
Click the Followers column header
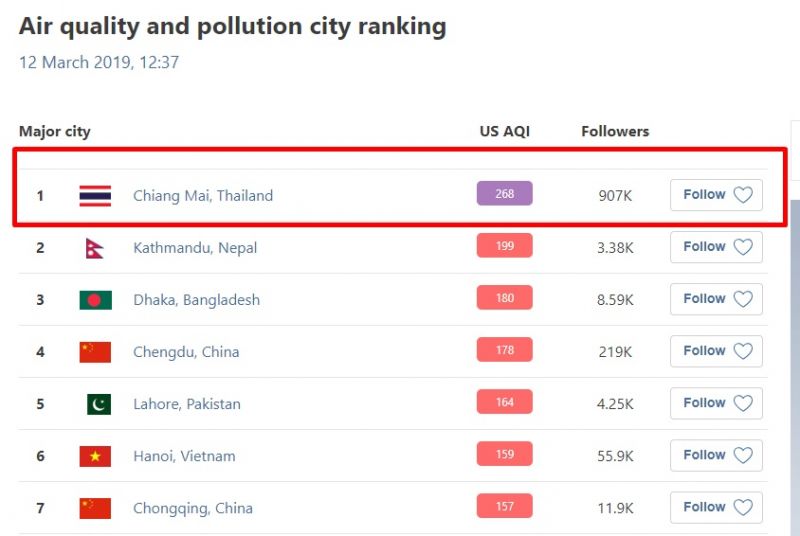(x=615, y=131)
